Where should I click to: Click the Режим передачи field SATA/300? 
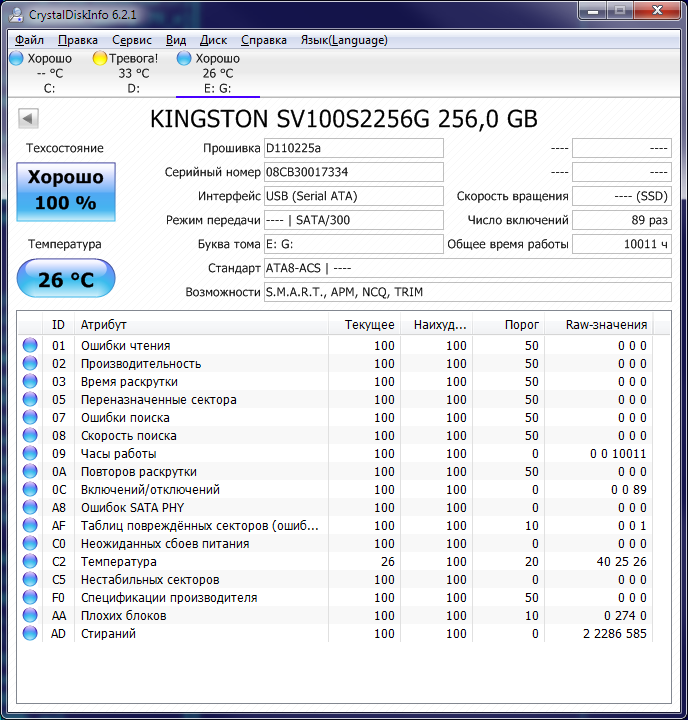click(354, 220)
